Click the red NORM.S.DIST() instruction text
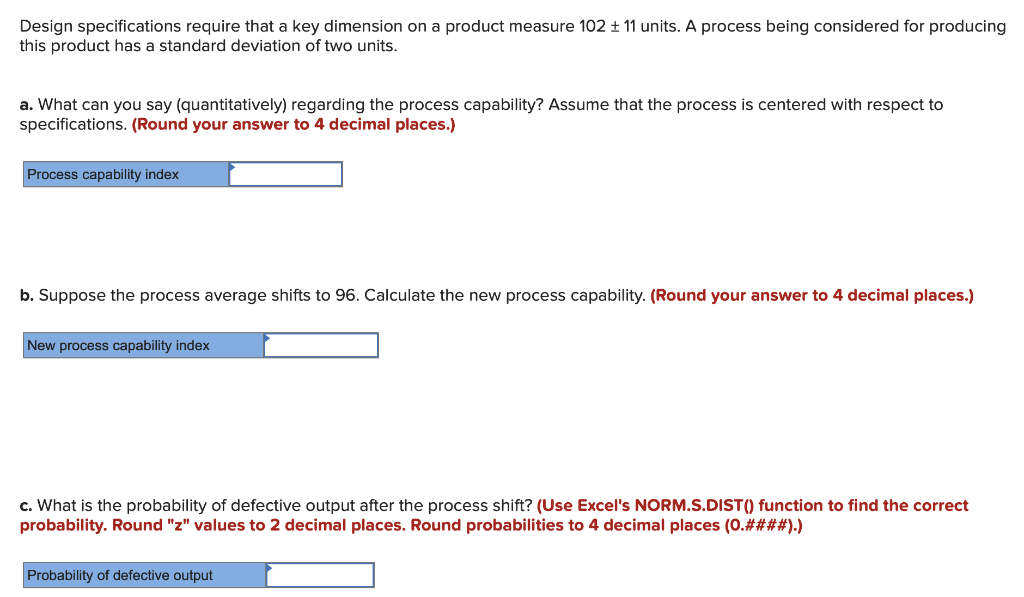Image resolution: width=1024 pixels, height=597 pixels. coord(750,505)
